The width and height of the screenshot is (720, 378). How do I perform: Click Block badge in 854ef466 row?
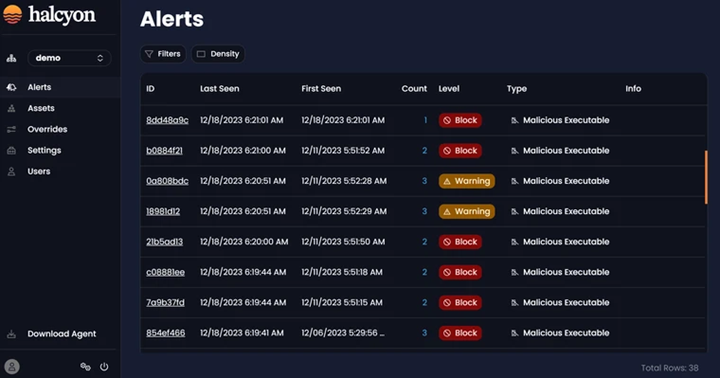[x=460, y=333]
